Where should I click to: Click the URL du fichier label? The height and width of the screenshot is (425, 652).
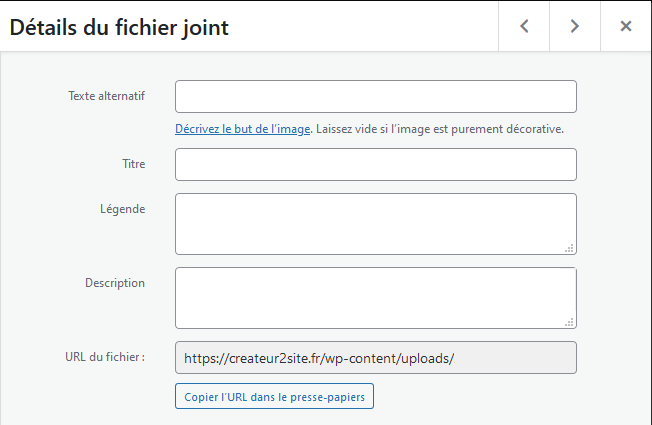(104, 357)
